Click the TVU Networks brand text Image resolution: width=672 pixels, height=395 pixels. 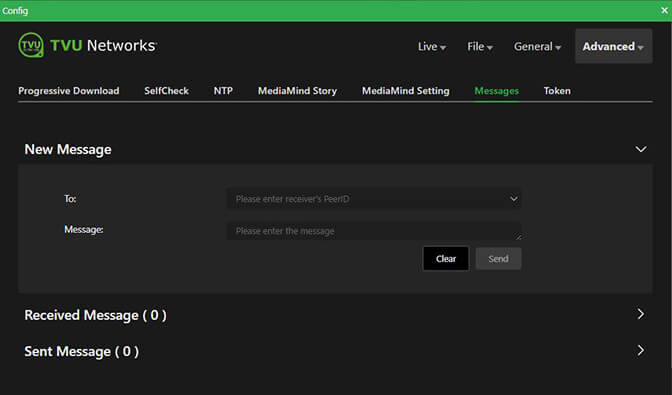[103, 45]
